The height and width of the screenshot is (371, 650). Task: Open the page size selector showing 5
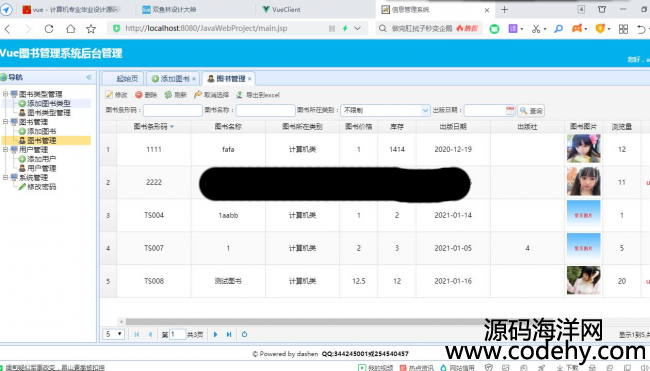113,334
